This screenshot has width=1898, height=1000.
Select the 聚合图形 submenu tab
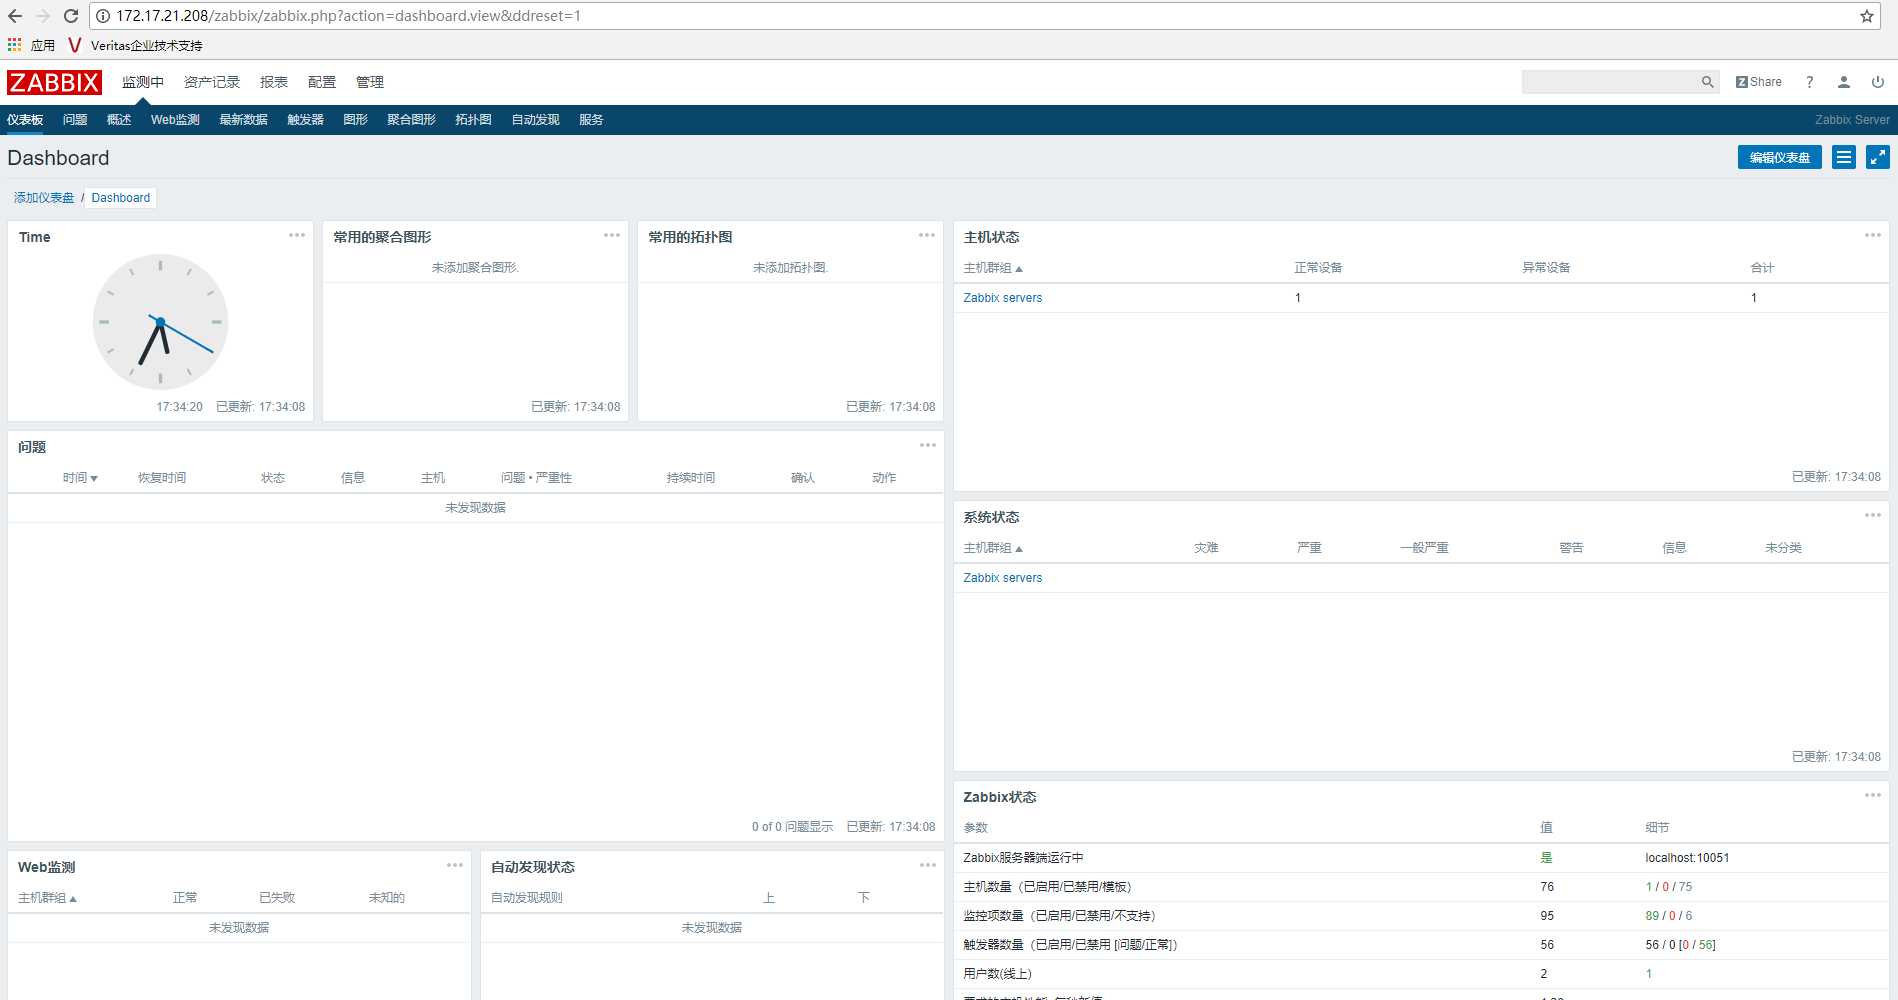coord(412,120)
